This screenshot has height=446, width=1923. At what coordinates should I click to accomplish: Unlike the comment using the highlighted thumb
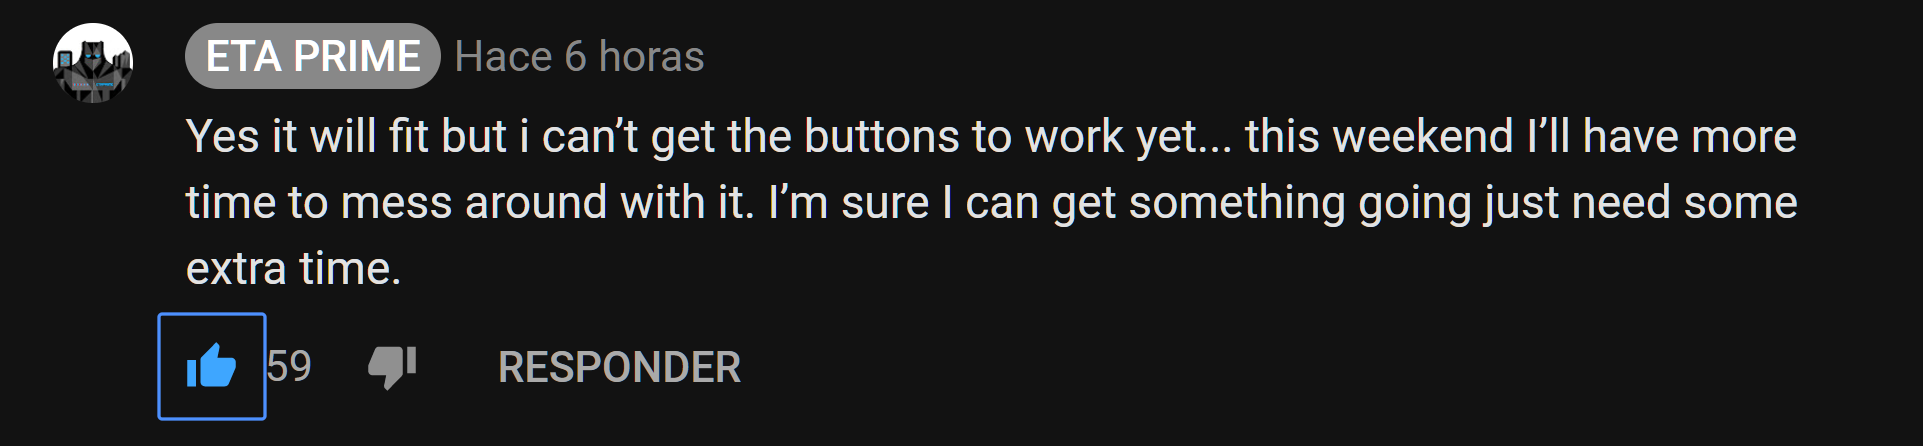(x=211, y=366)
